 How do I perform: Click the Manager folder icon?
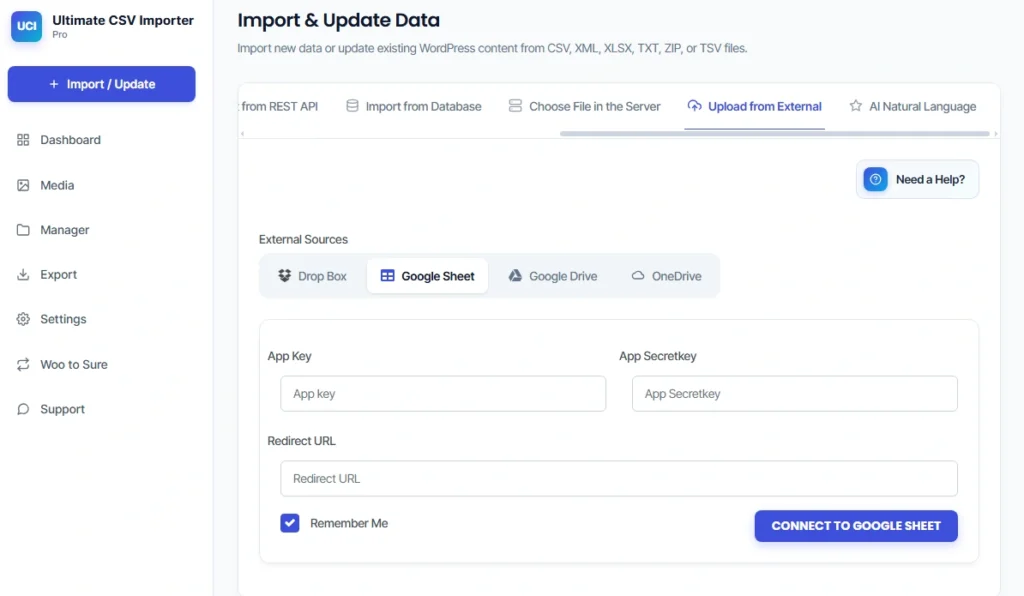[x=23, y=230]
